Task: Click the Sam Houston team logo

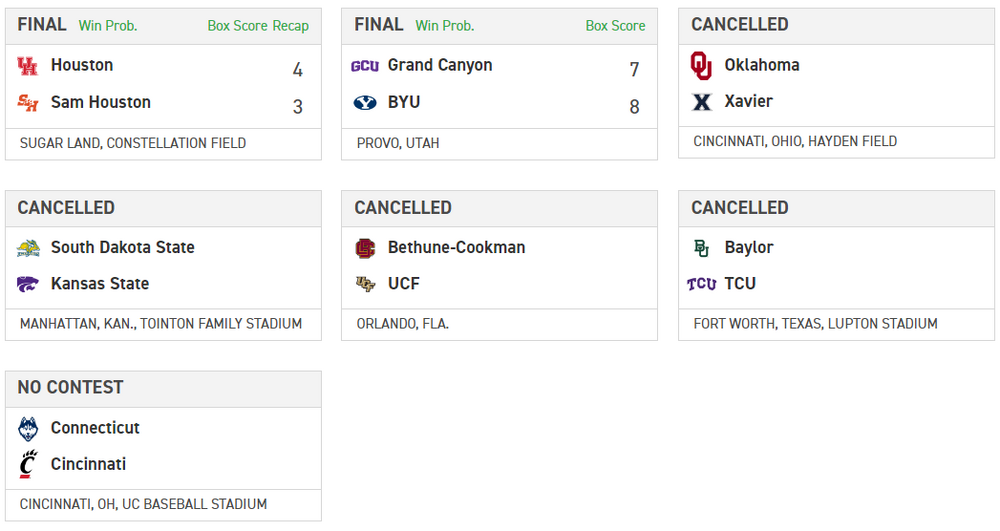Action: pos(27,102)
